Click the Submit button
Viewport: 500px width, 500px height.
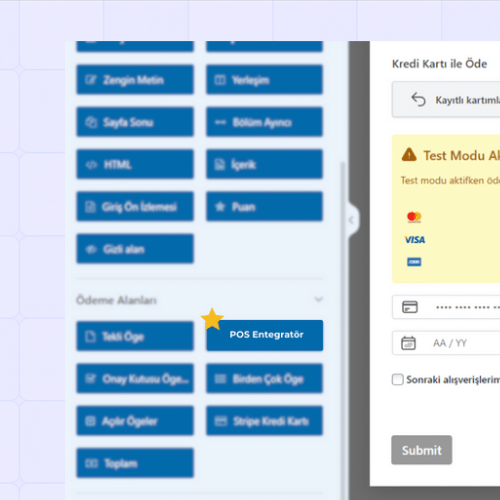click(x=422, y=450)
